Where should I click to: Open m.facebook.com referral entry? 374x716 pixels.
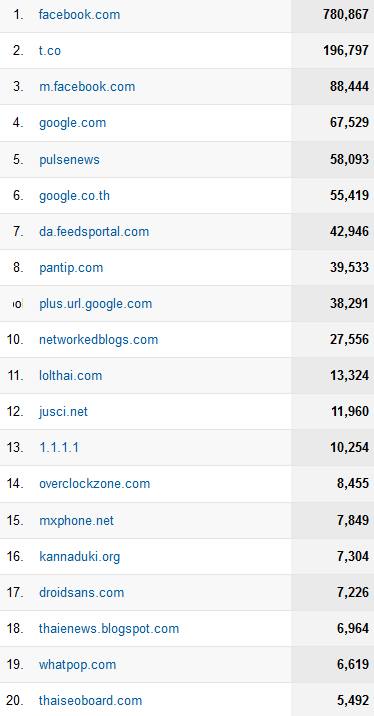pyautogui.click(x=87, y=86)
